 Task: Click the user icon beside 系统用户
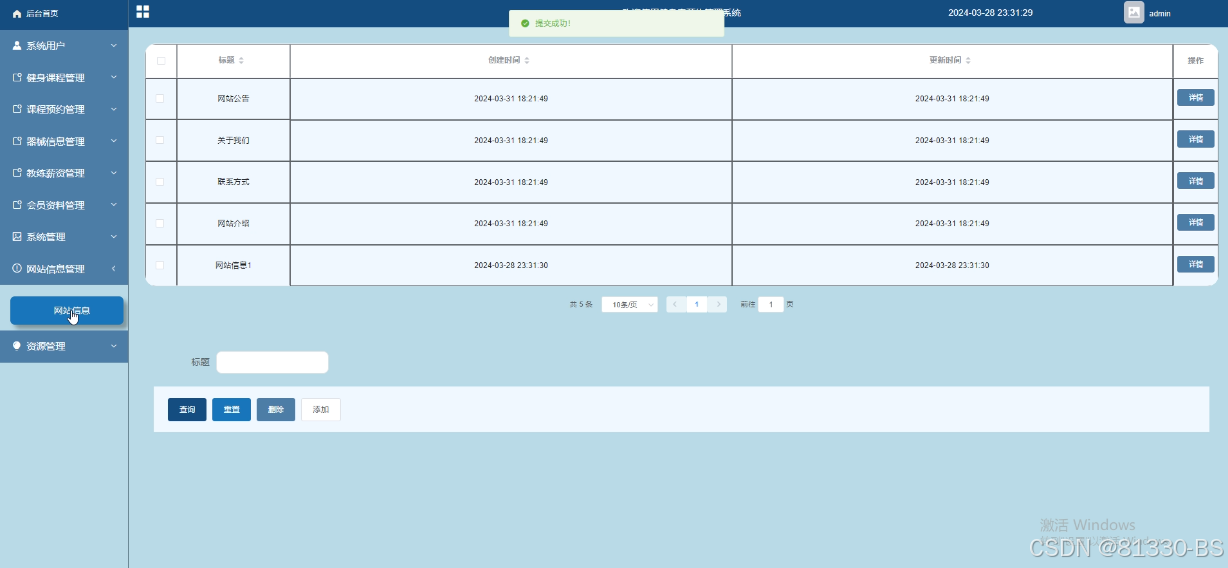pos(17,46)
